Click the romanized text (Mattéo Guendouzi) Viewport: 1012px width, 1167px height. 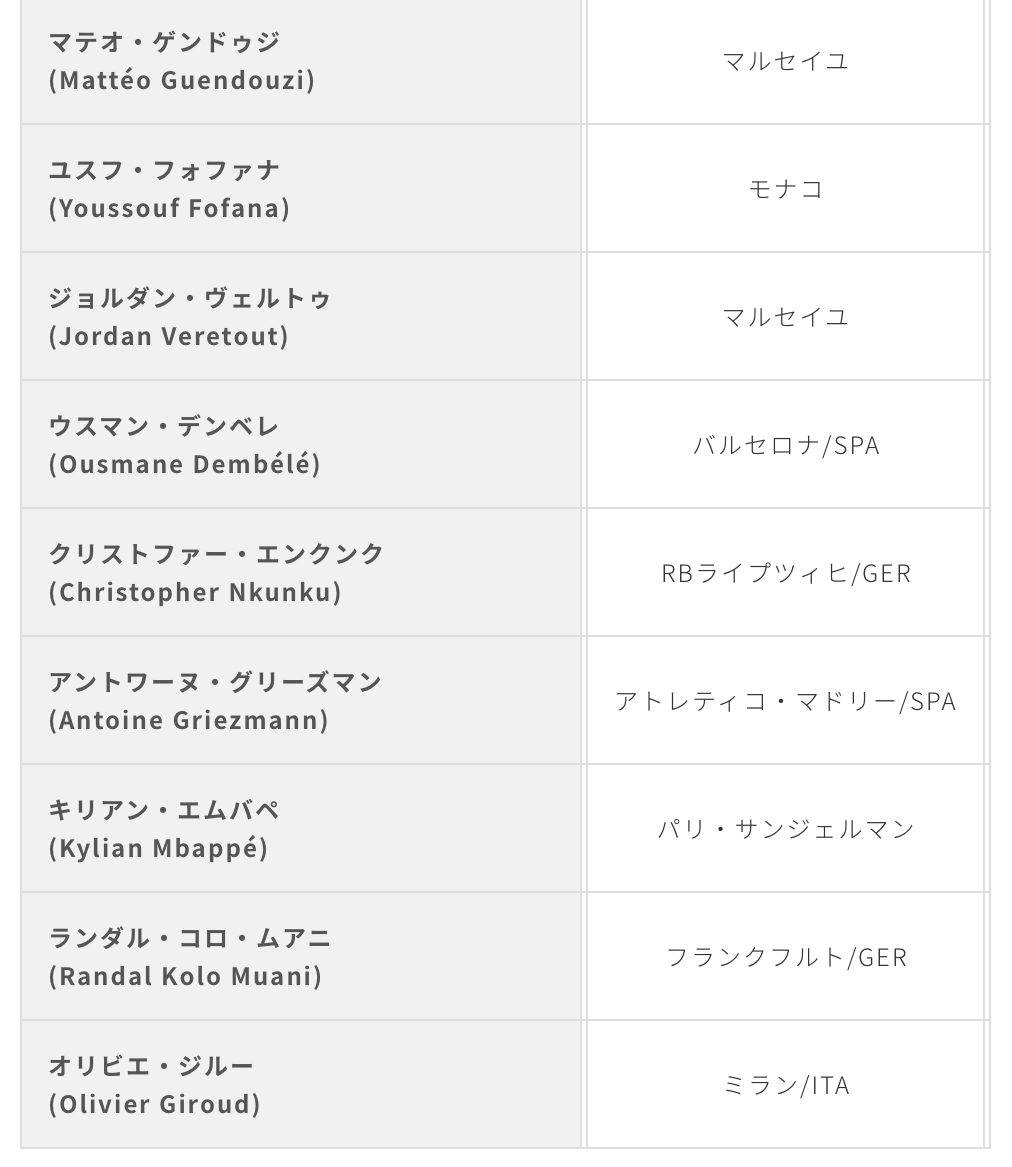coord(181,81)
